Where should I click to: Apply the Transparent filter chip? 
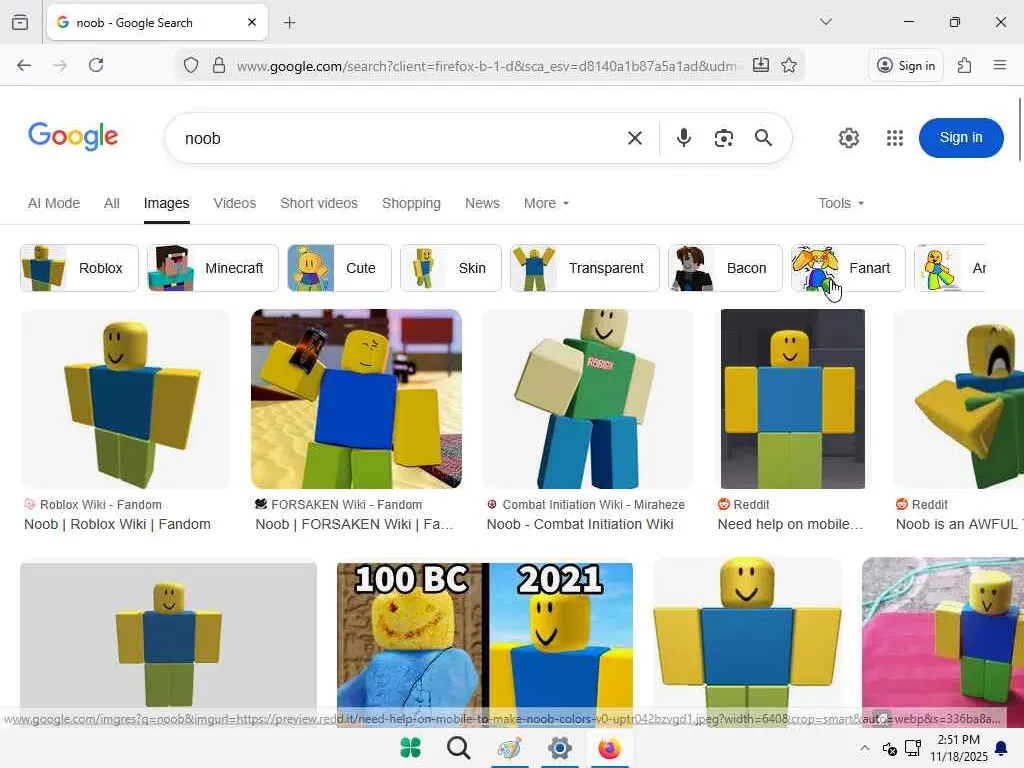[584, 268]
